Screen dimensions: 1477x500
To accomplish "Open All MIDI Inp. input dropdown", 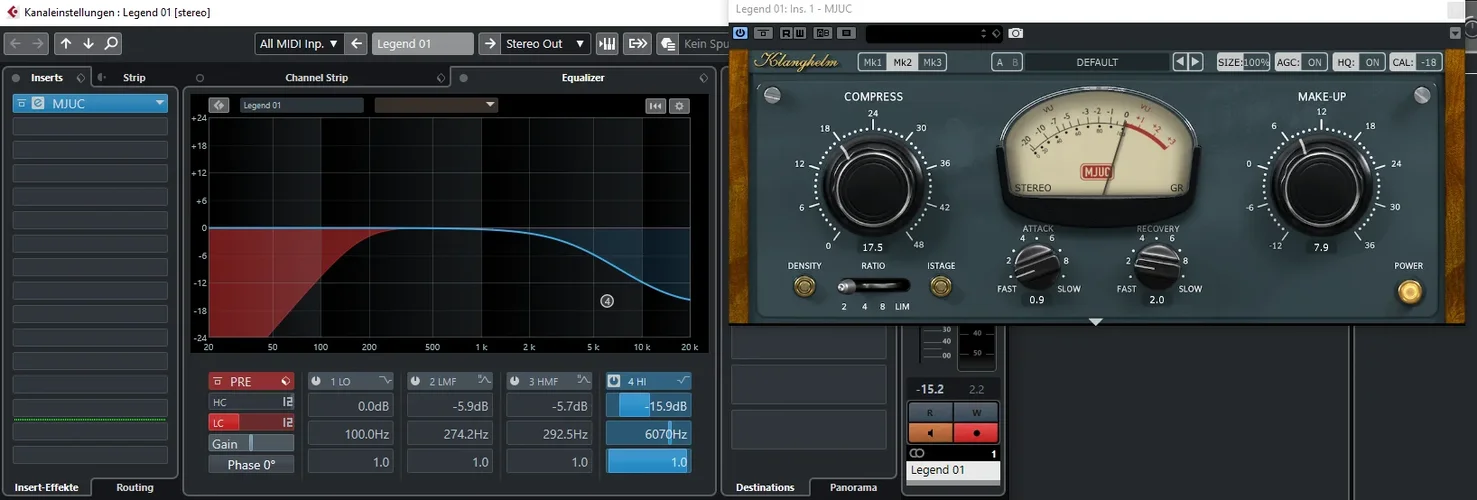I will click(x=299, y=44).
